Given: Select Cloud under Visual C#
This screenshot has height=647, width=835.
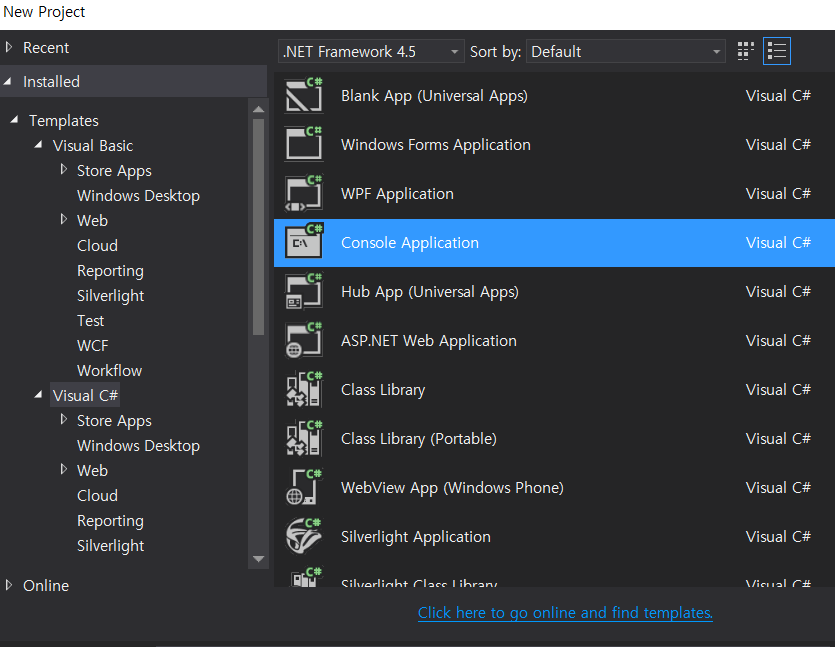Looking at the screenshot, I should tap(97, 495).
